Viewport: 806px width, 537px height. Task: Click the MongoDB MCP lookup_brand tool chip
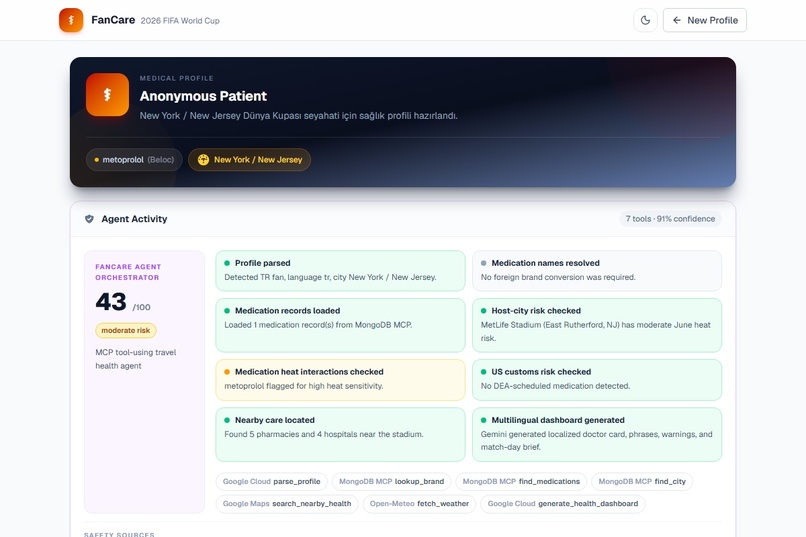pyautogui.click(x=391, y=482)
